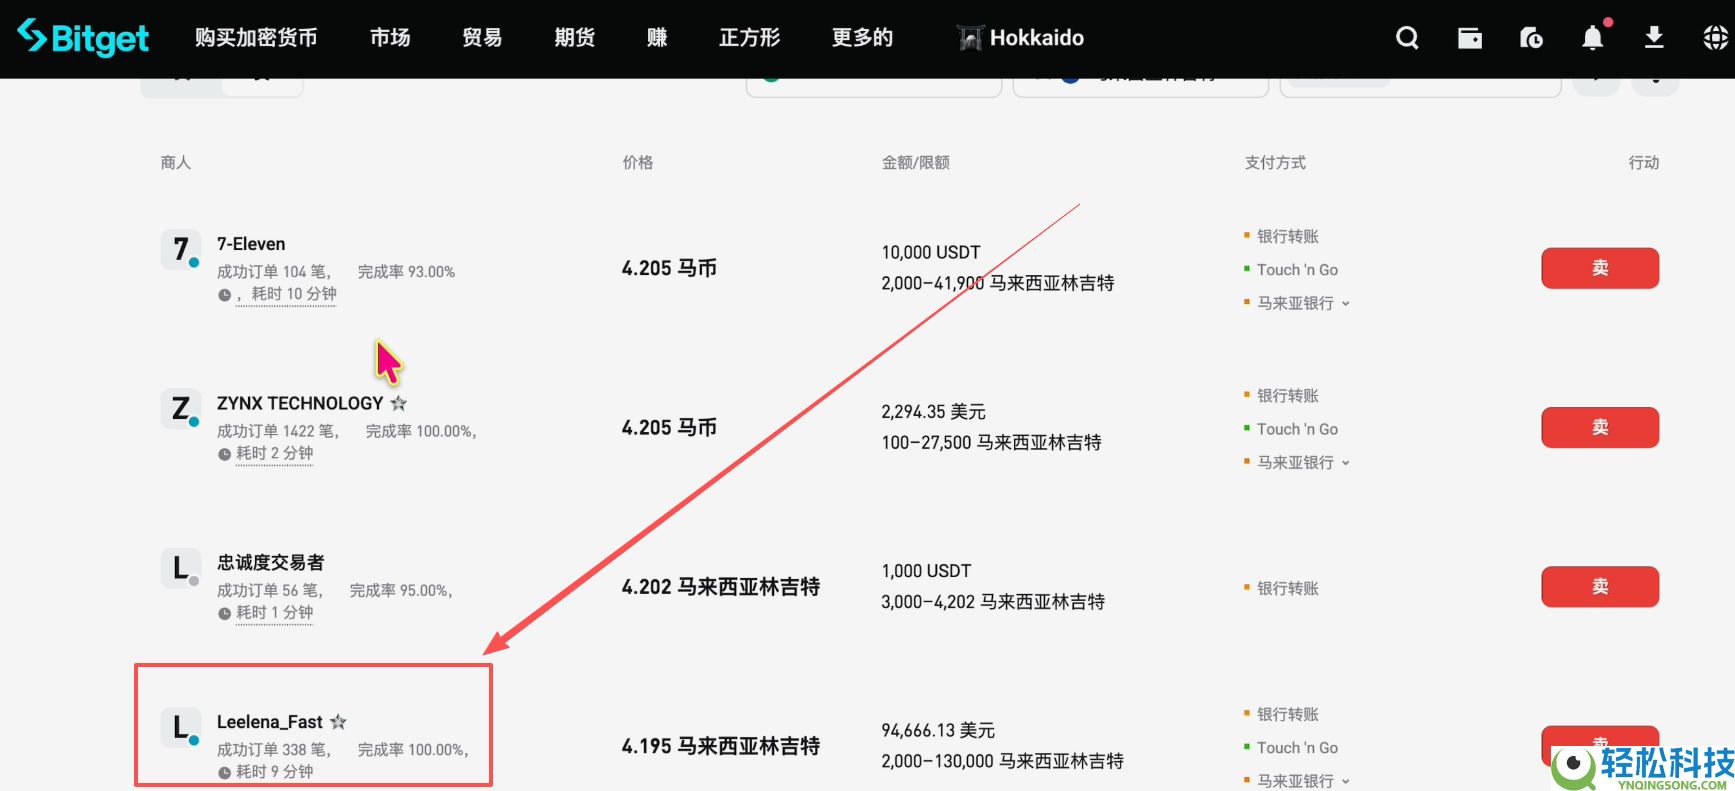Click the 金额/限额 column header
The height and width of the screenshot is (791, 1735).
coord(916,162)
